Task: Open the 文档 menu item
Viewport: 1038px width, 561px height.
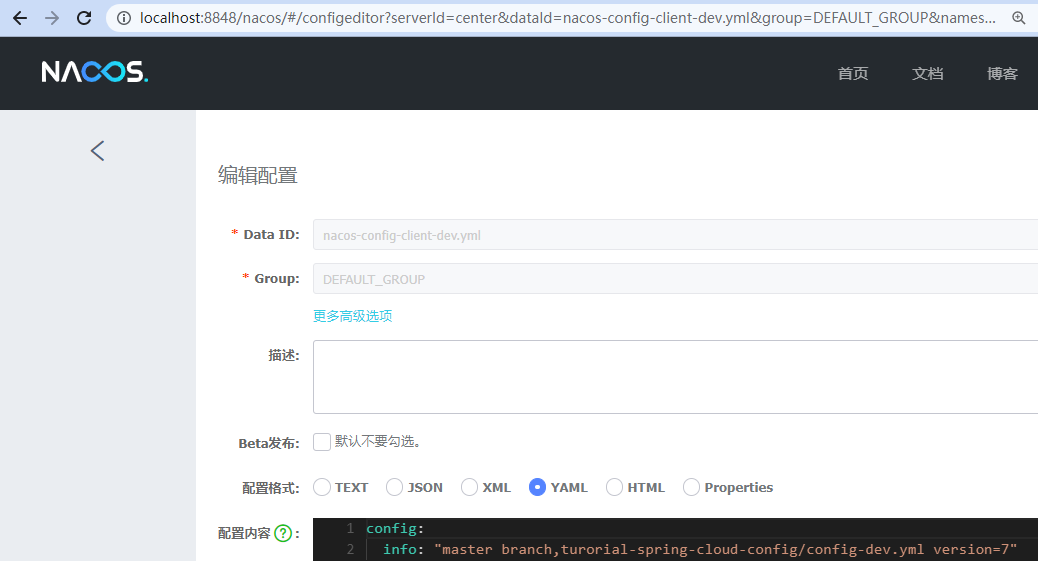Action: [927, 74]
